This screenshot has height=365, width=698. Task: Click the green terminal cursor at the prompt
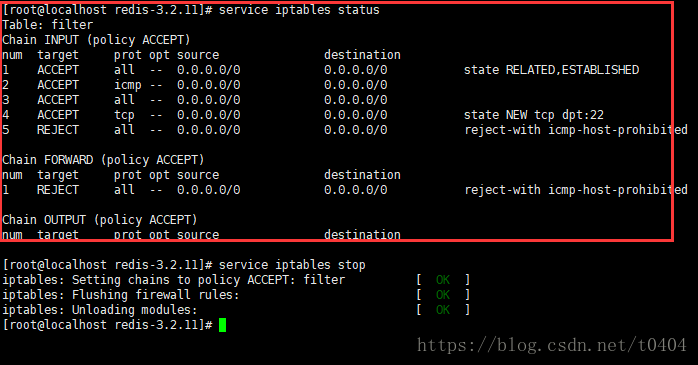[x=223, y=325]
